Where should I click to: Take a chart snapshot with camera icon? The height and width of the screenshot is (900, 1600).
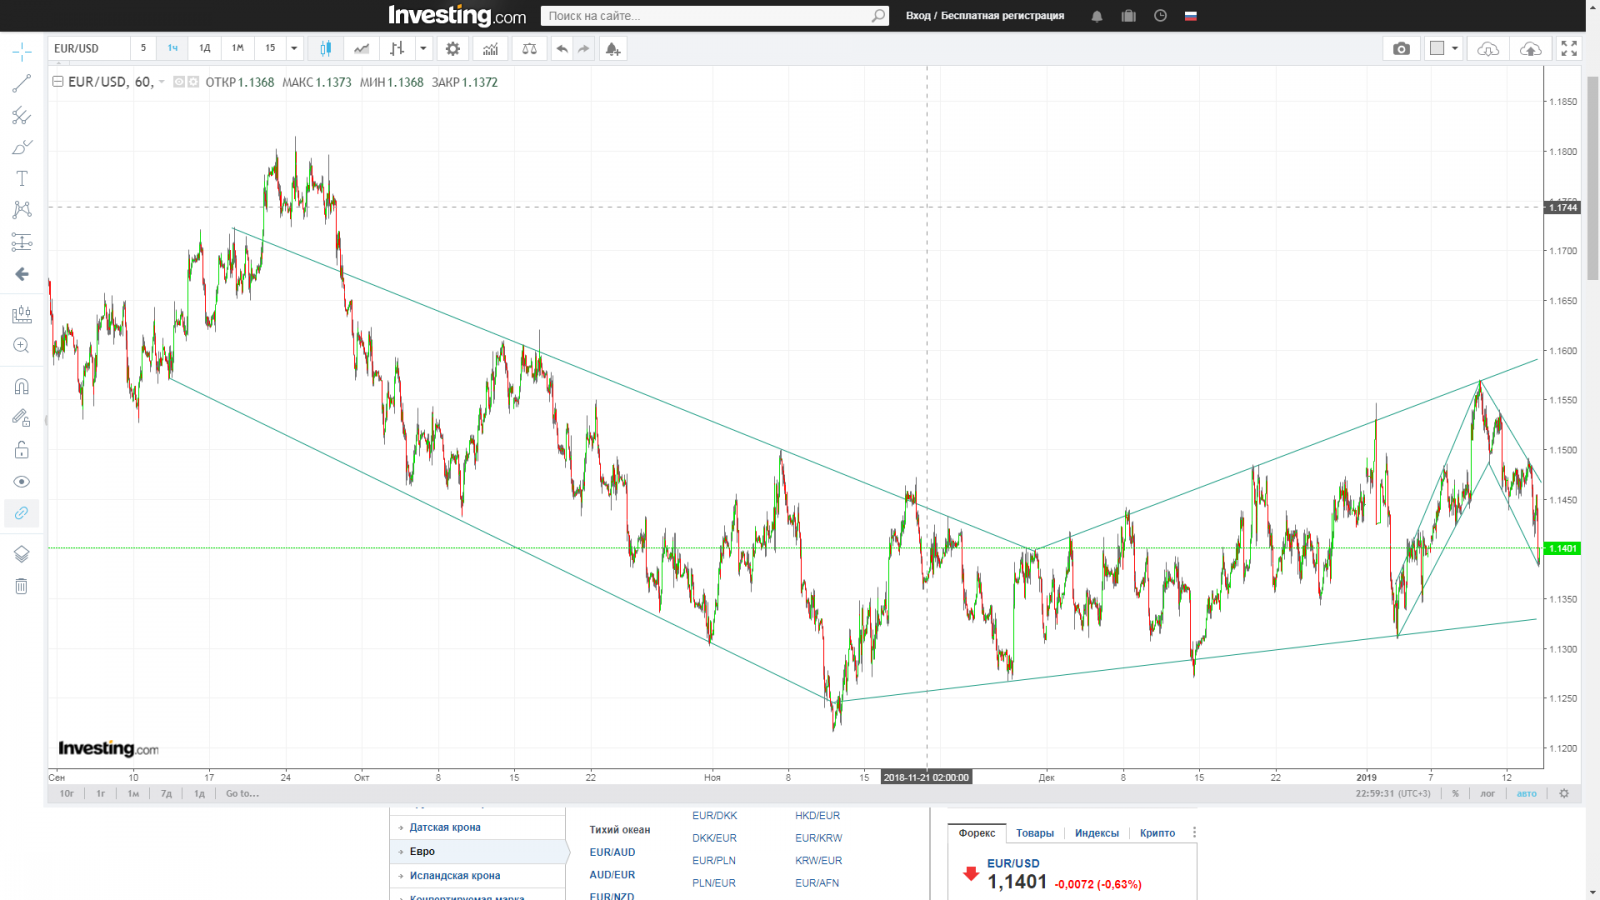pos(1401,49)
